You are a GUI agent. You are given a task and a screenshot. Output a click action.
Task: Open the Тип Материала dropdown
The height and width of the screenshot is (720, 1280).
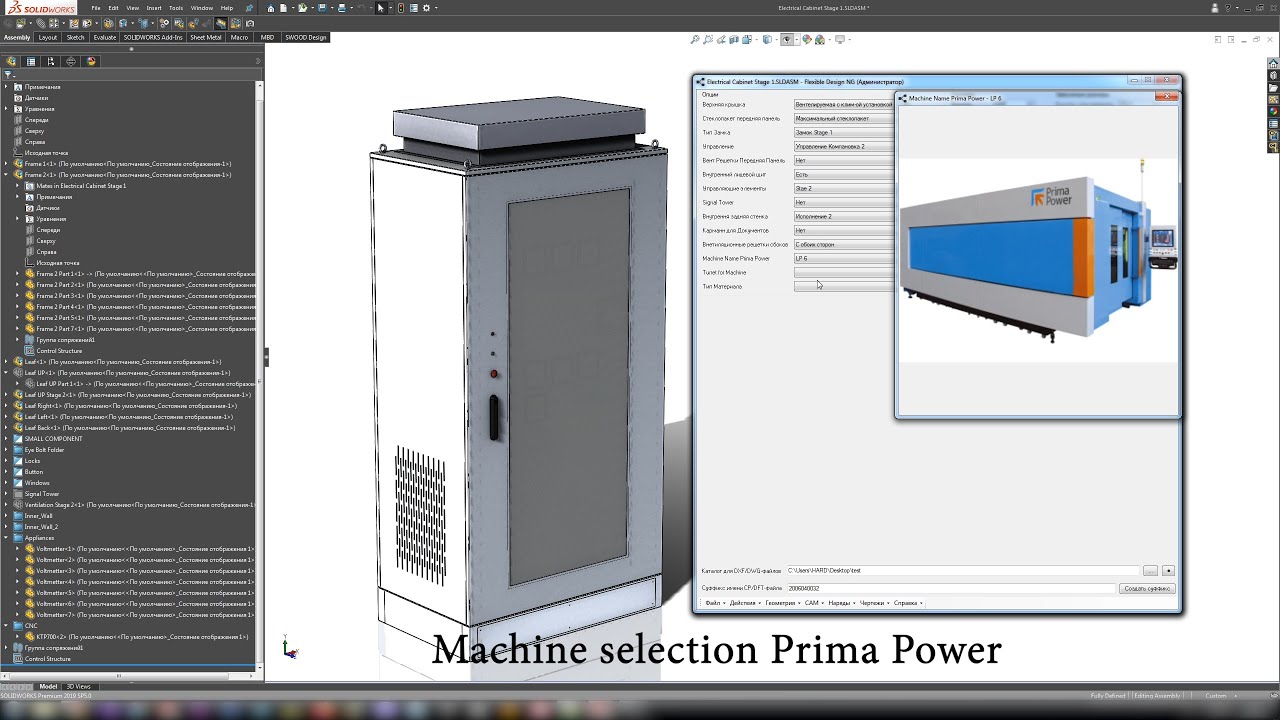coord(844,286)
